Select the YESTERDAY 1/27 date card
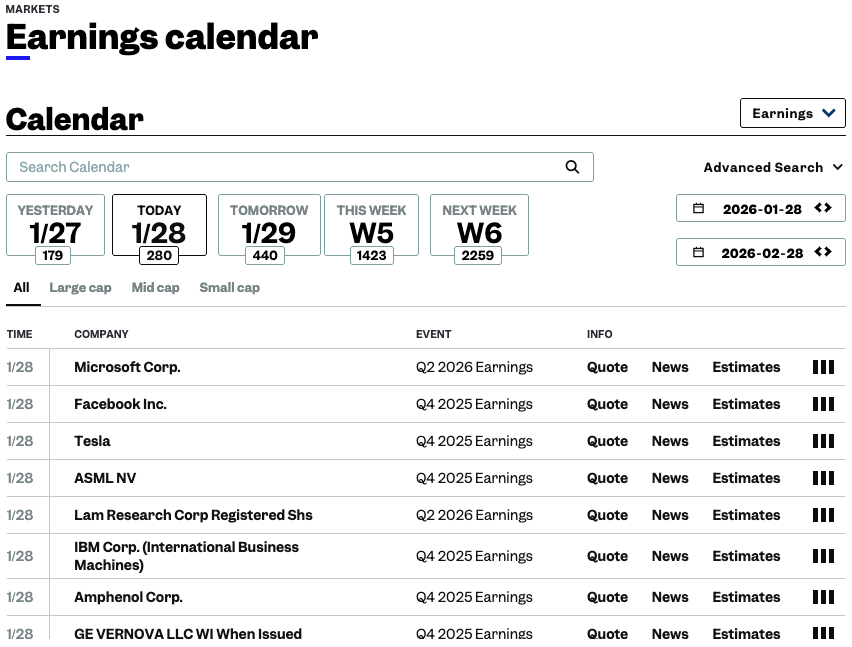Screen dimensions: 852x647 [55, 224]
